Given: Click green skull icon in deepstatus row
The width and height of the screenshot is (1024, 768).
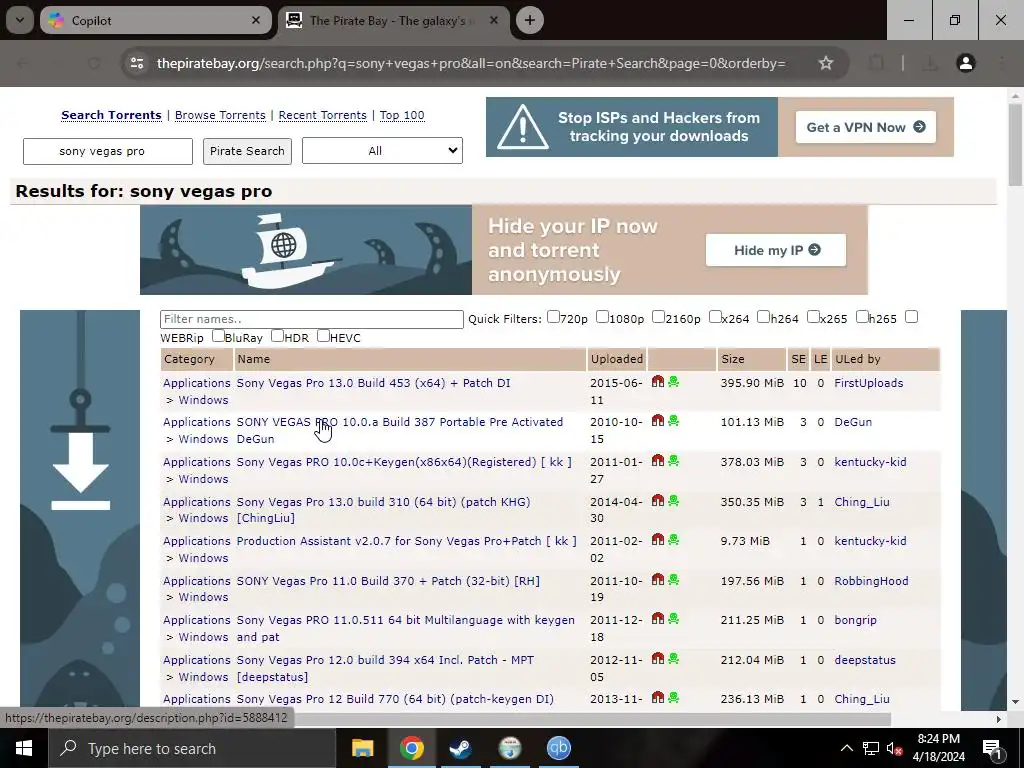Looking at the screenshot, I should (673, 658).
